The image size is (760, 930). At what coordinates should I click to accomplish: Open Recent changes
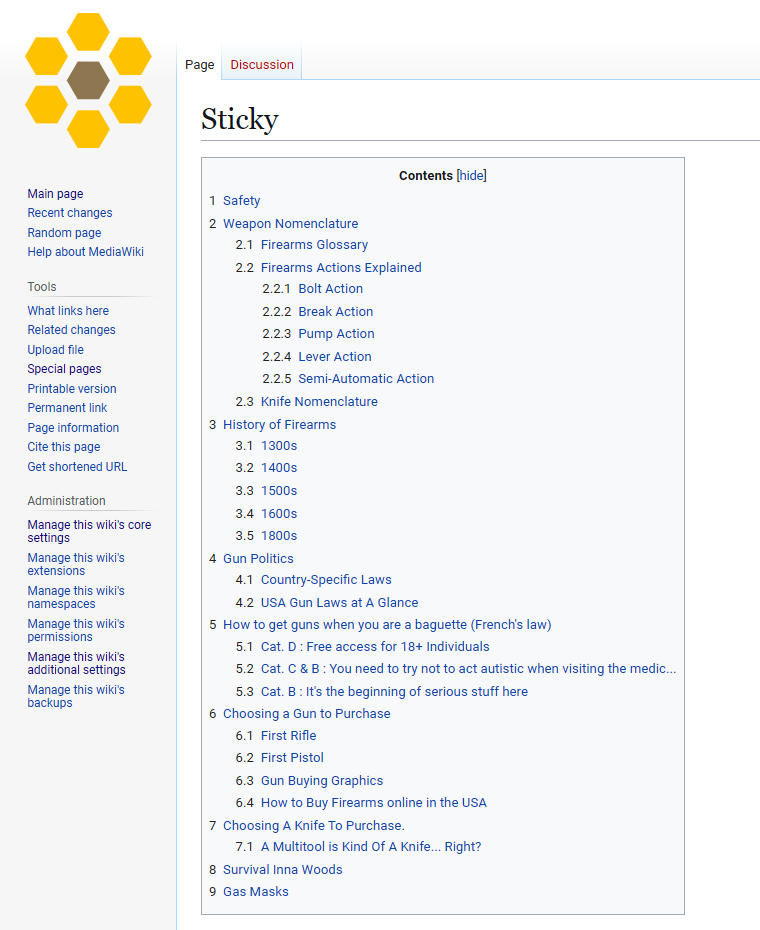tap(69, 213)
